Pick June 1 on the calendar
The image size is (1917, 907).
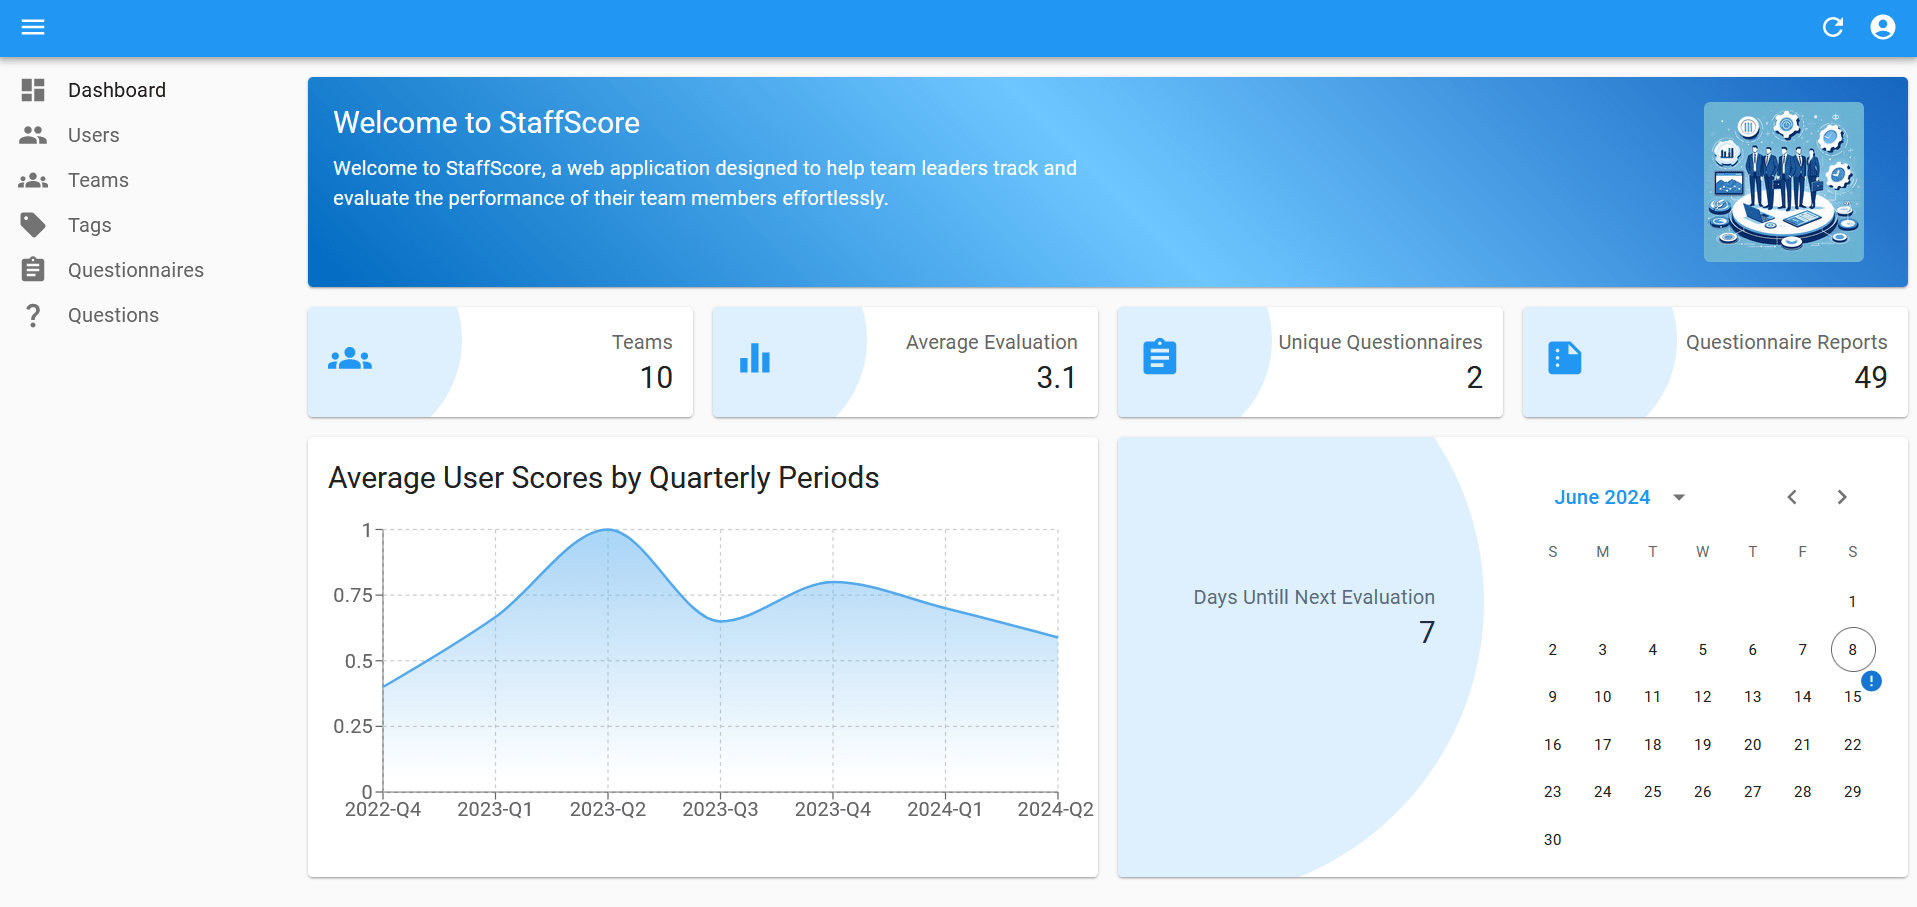[1853, 602]
